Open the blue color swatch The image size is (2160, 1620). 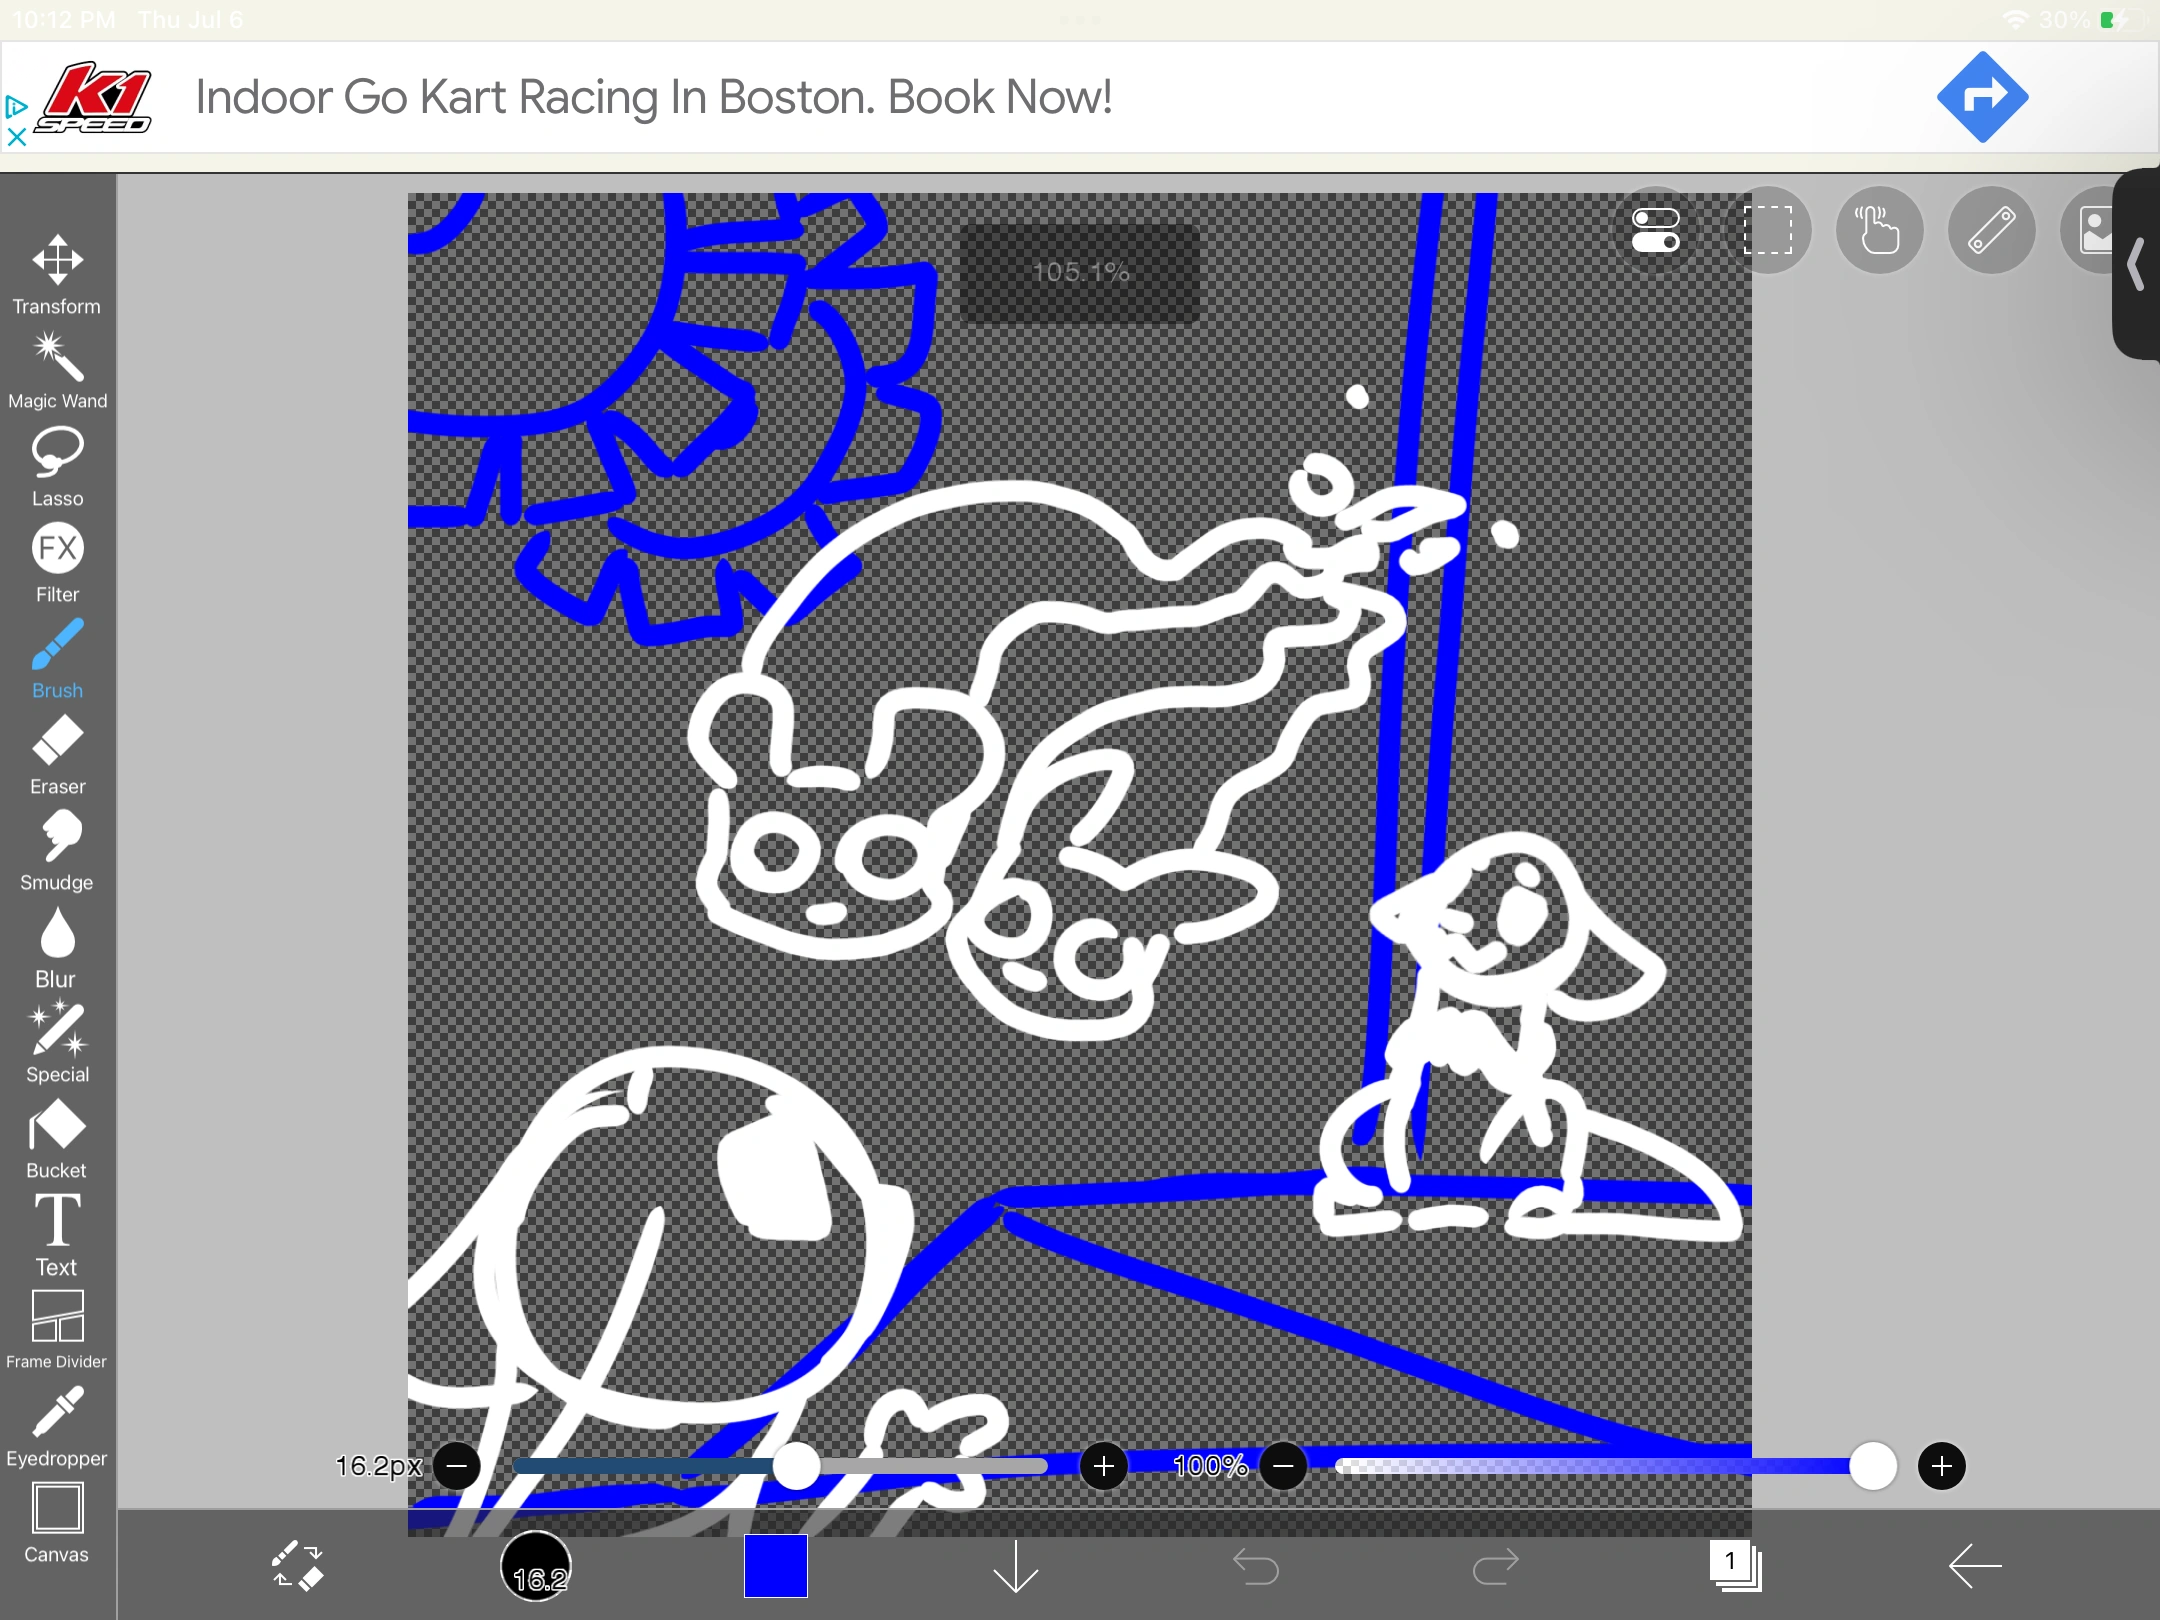click(776, 1565)
